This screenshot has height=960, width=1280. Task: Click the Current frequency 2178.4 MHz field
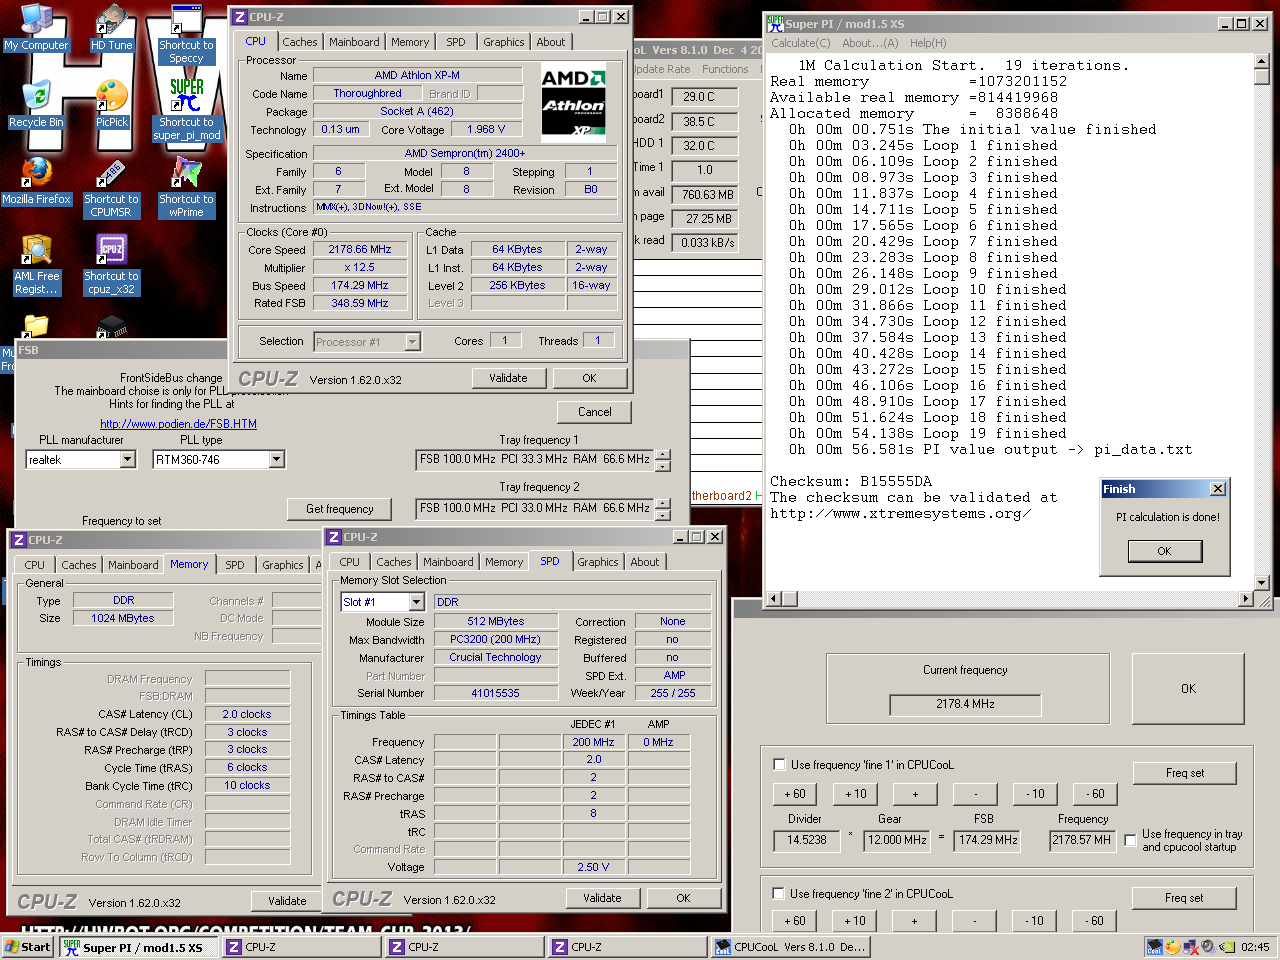[965, 704]
